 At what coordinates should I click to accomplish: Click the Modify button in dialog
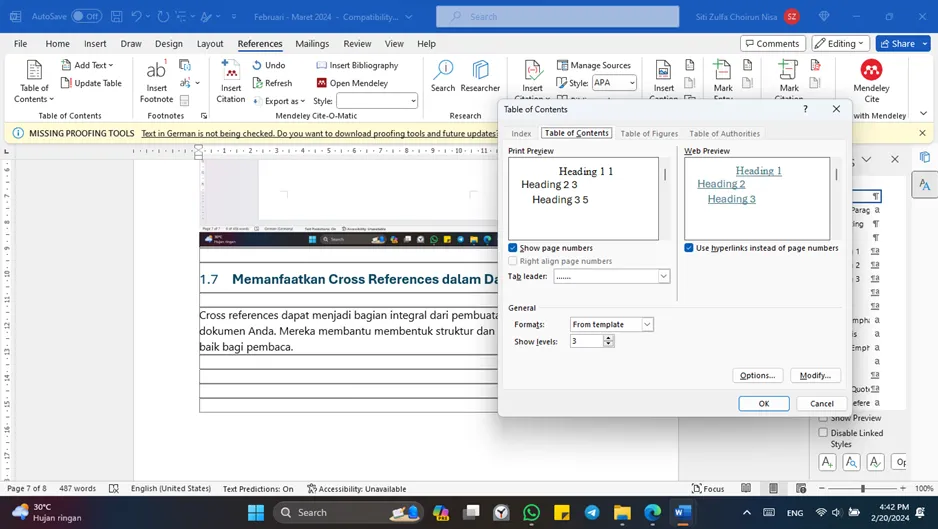(815, 375)
